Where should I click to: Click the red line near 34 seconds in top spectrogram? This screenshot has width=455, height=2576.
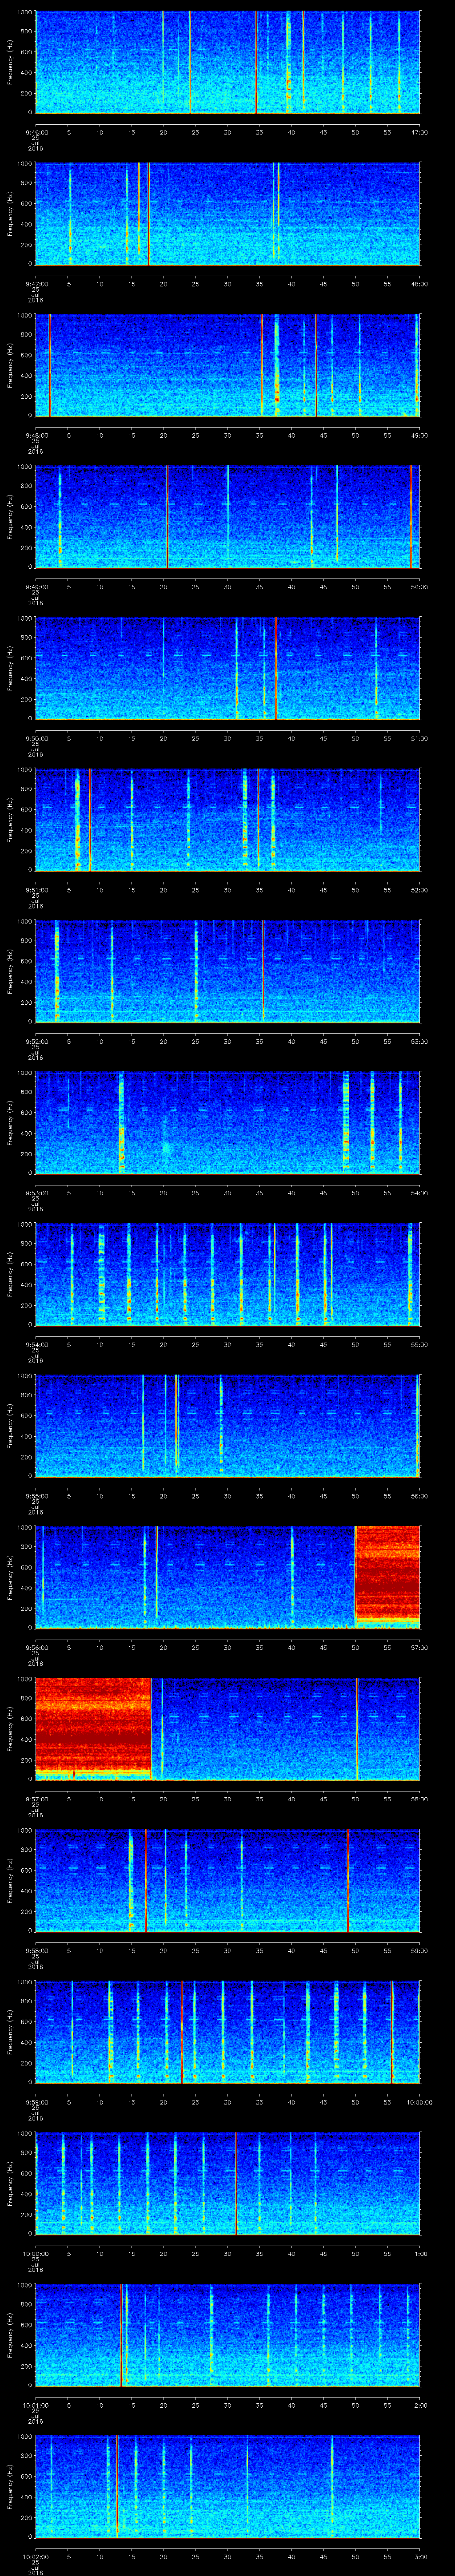tap(256, 62)
